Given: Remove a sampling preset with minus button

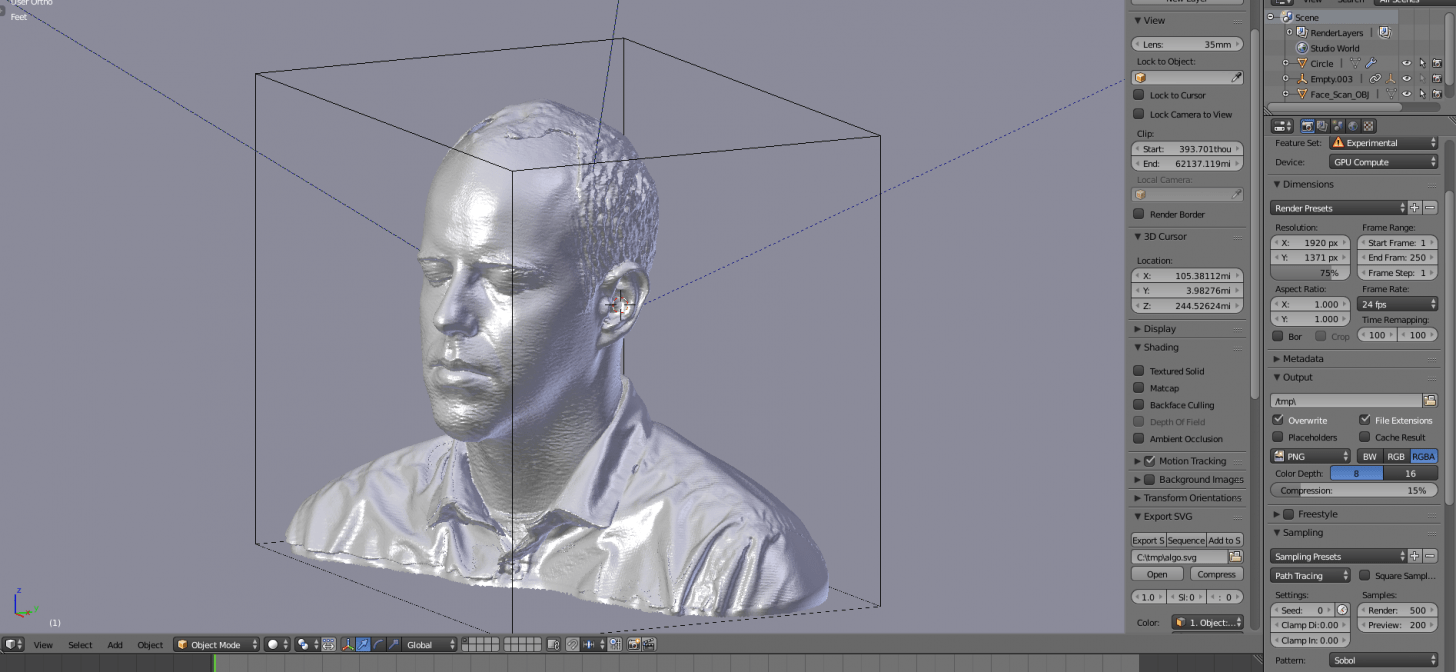Looking at the screenshot, I should pyautogui.click(x=1430, y=556).
